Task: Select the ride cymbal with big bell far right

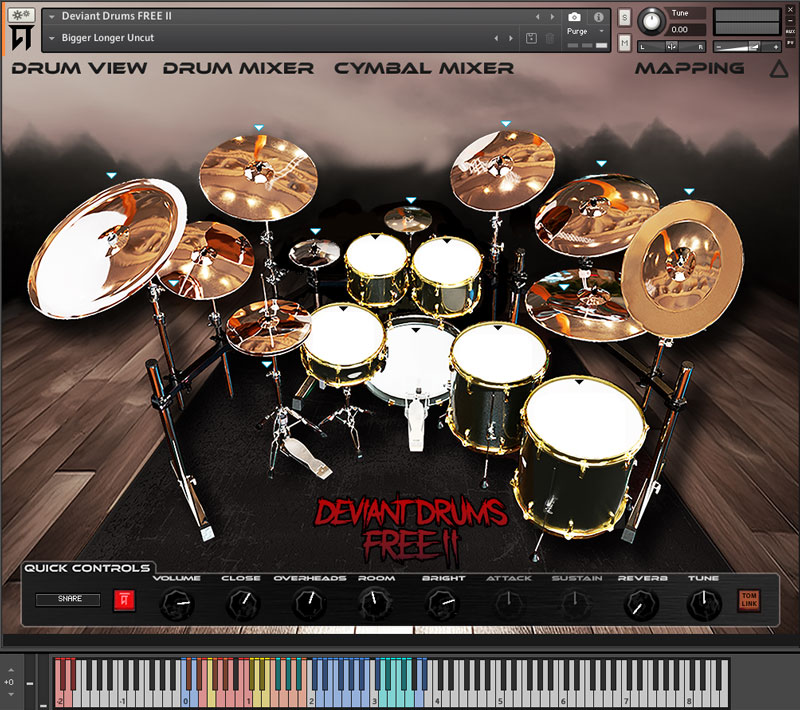Action: pos(682,267)
